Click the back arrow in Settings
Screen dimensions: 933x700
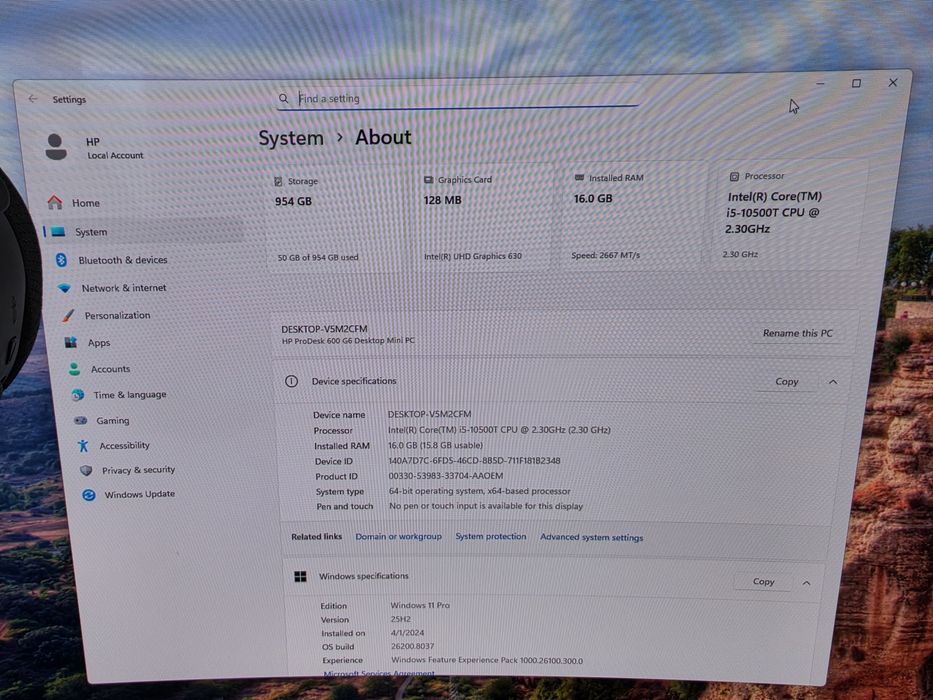click(x=33, y=99)
